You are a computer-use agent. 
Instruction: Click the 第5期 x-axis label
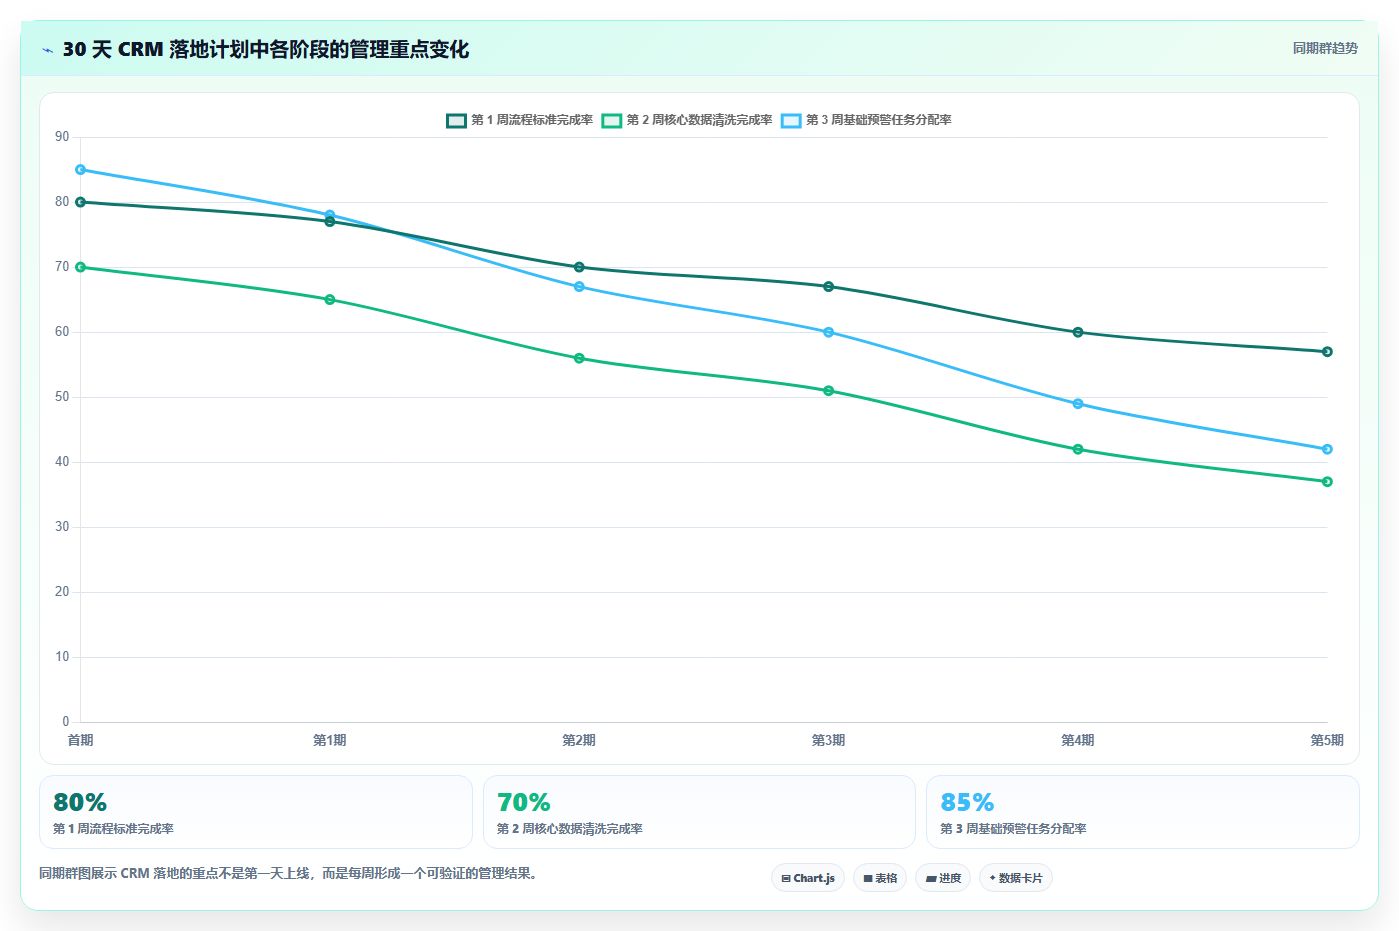pos(1327,740)
